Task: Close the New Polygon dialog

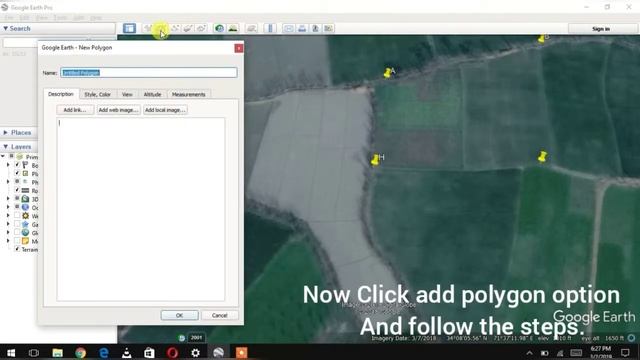Action: pos(239,48)
